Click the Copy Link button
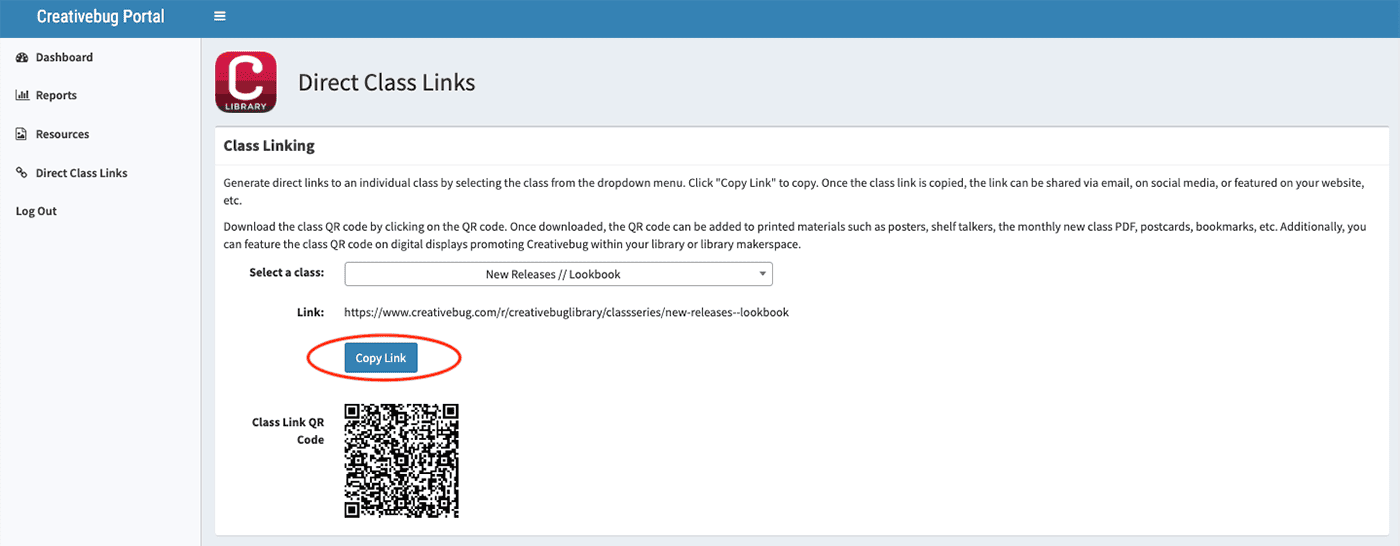1400x546 pixels. click(x=381, y=358)
